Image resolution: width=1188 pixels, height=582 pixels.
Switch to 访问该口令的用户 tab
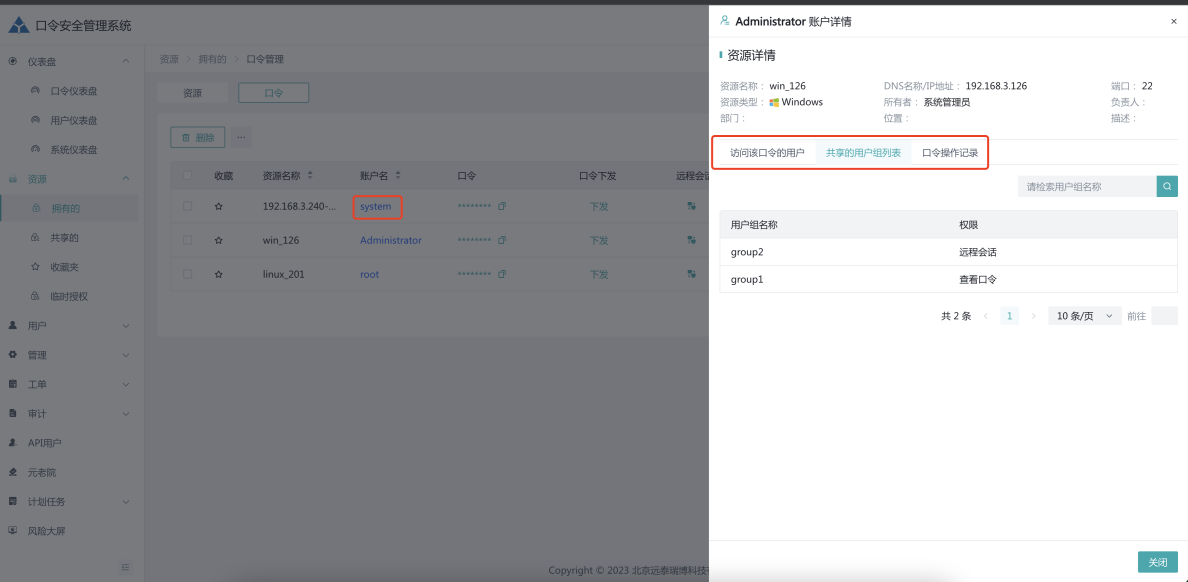click(767, 153)
